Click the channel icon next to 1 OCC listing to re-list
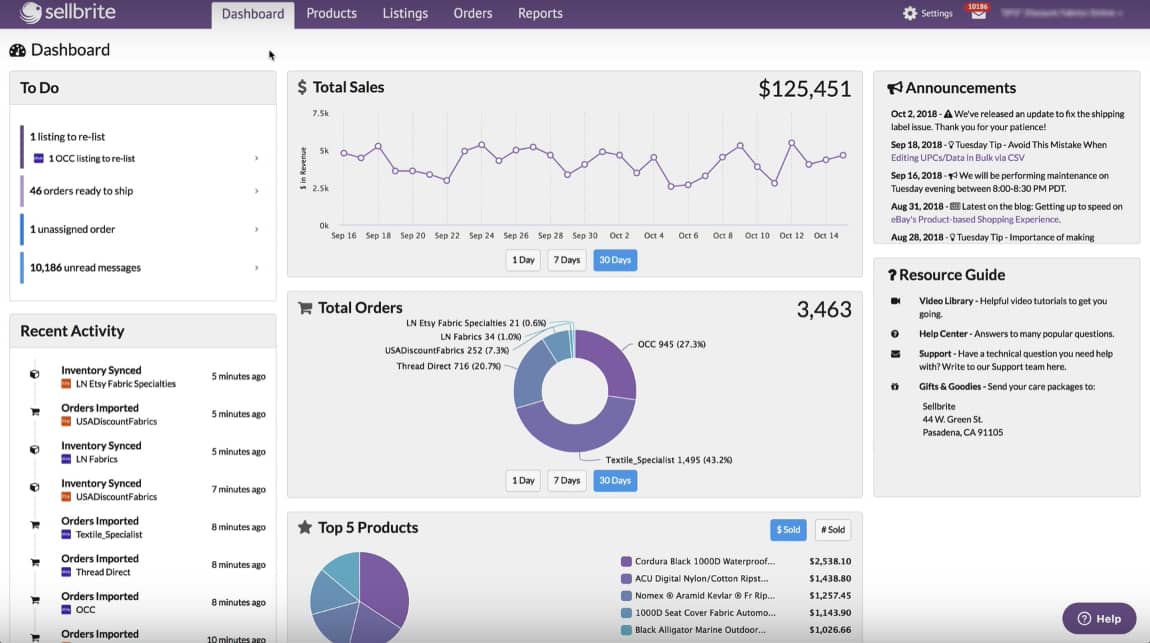Image resolution: width=1150 pixels, height=643 pixels. [39, 158]
